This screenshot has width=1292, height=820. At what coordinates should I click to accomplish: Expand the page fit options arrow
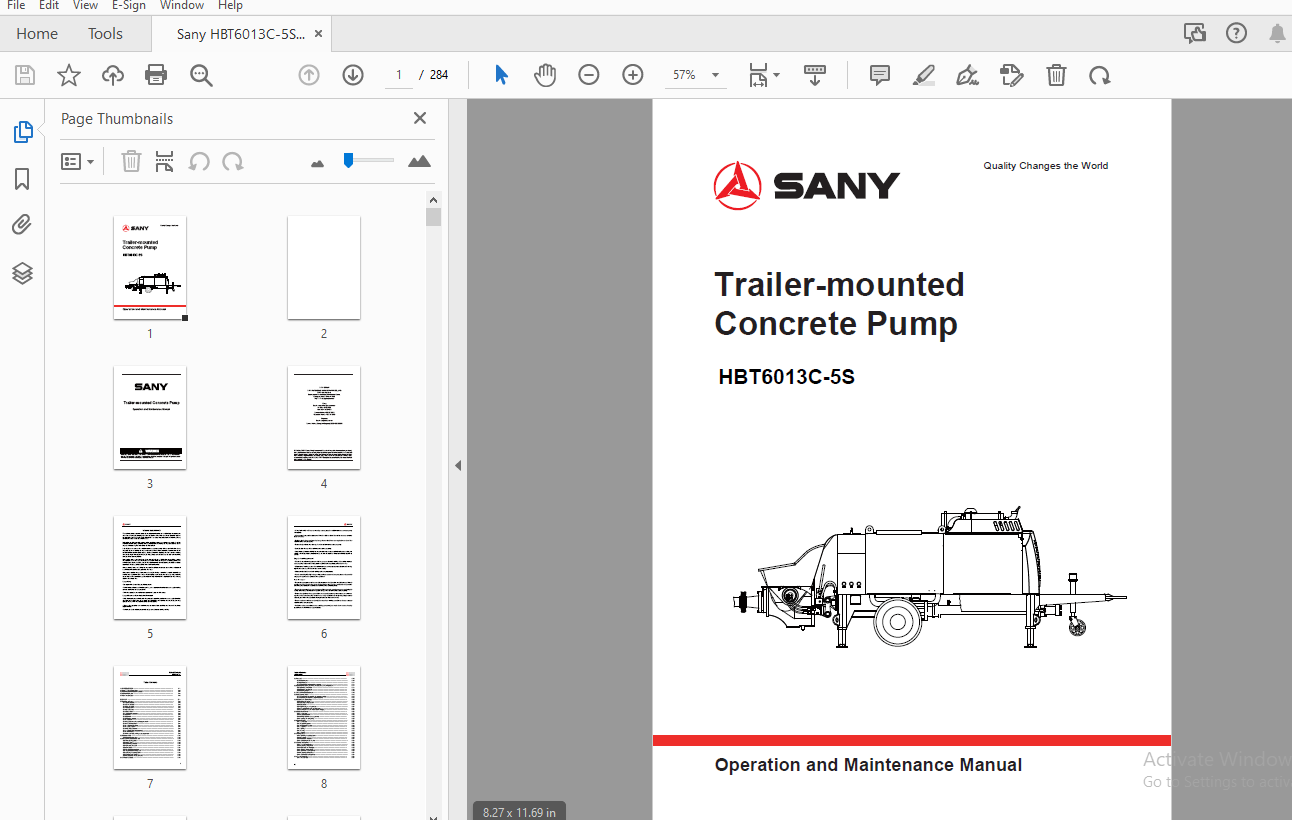tap(777, 75)
